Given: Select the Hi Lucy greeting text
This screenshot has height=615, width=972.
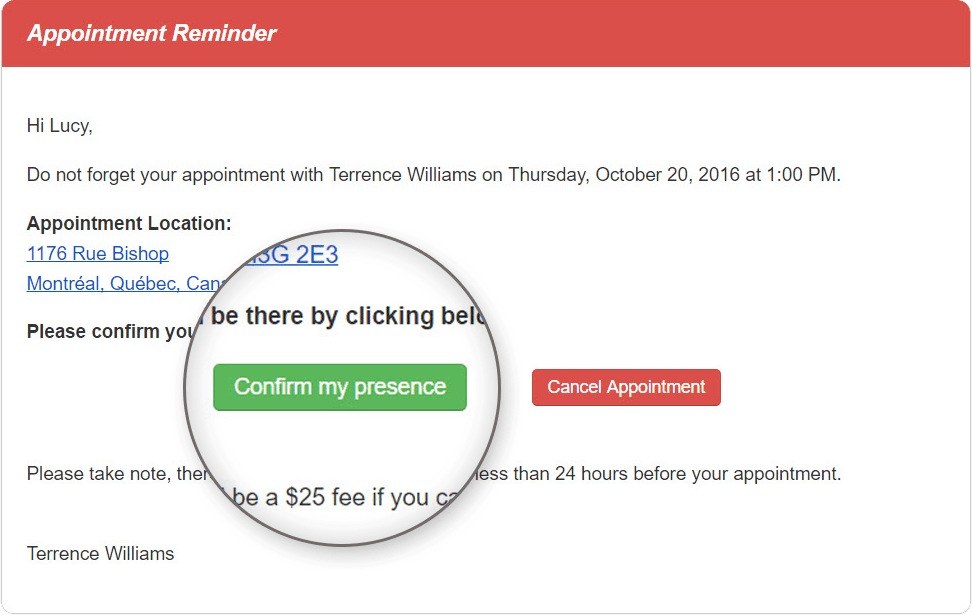Looking at the screenshot, I should coord(60,126).
